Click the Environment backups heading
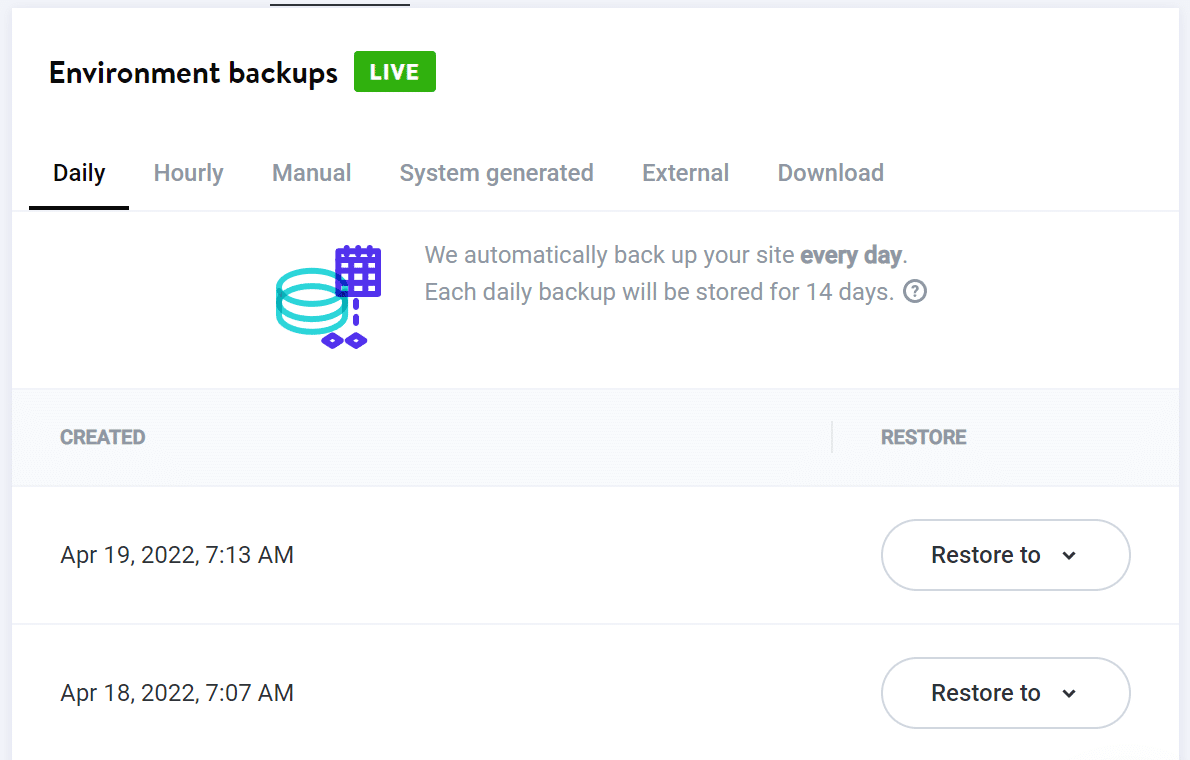This screenshot has height=760, width=1190. click(193, 72)
